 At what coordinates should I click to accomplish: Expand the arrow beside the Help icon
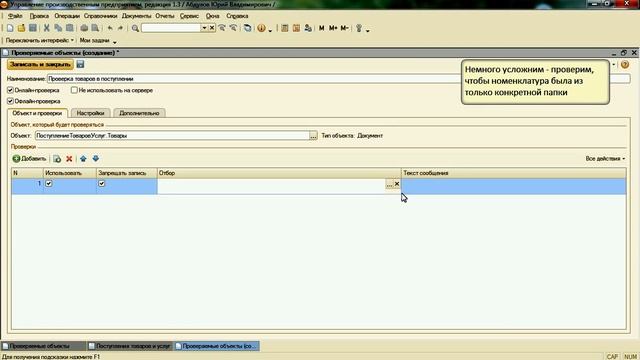tap(270, 30)
